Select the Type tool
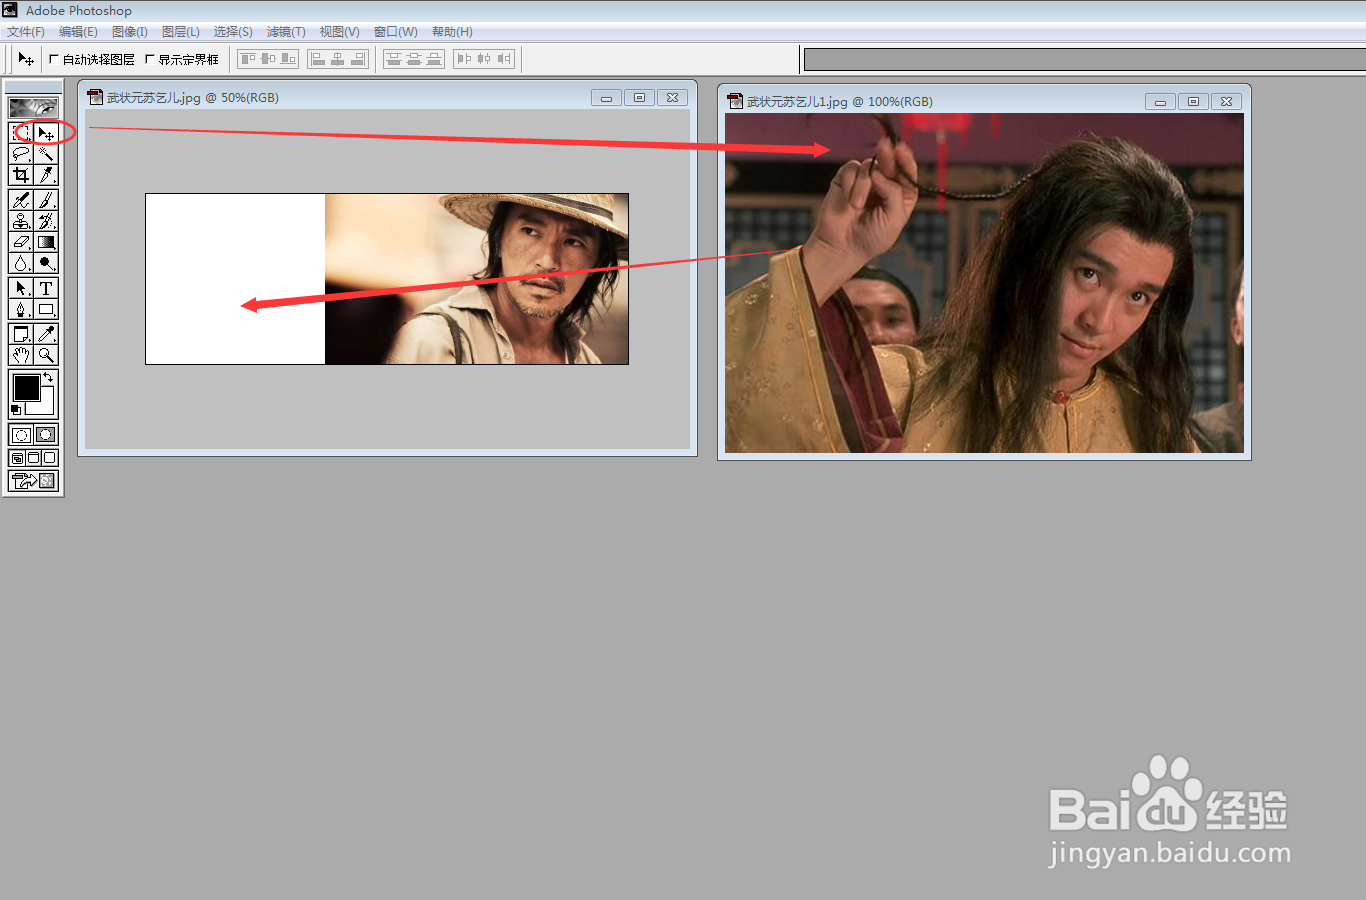The width and height of the screenshot is (1366, 900). pyautogui.click(x=46, y=288)
